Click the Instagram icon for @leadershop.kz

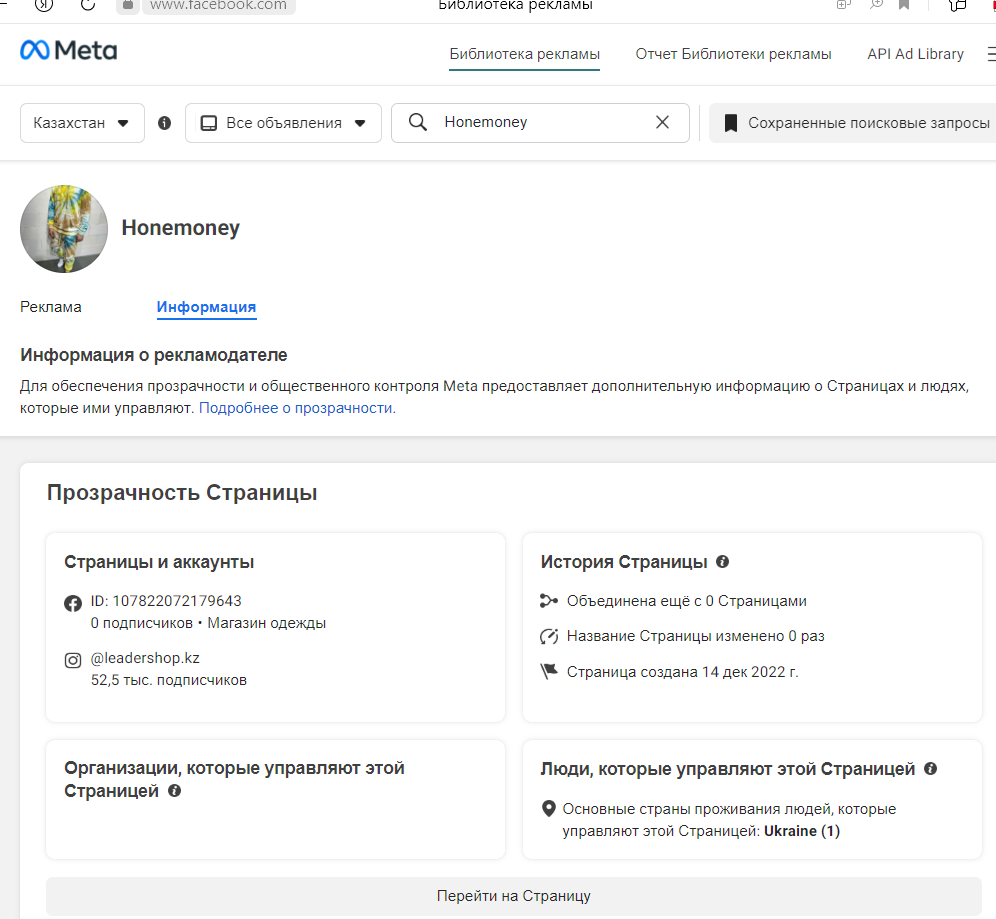pos(73,660)
